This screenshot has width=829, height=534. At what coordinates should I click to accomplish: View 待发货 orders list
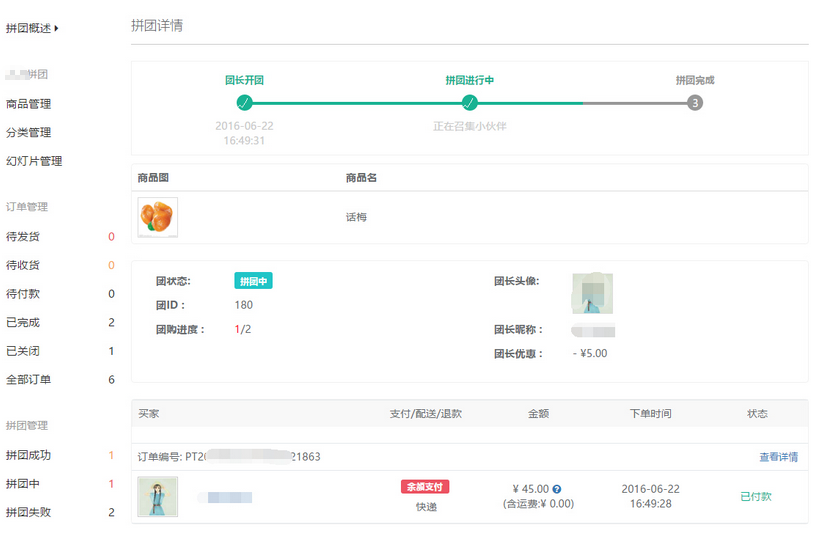coord(24,237)
